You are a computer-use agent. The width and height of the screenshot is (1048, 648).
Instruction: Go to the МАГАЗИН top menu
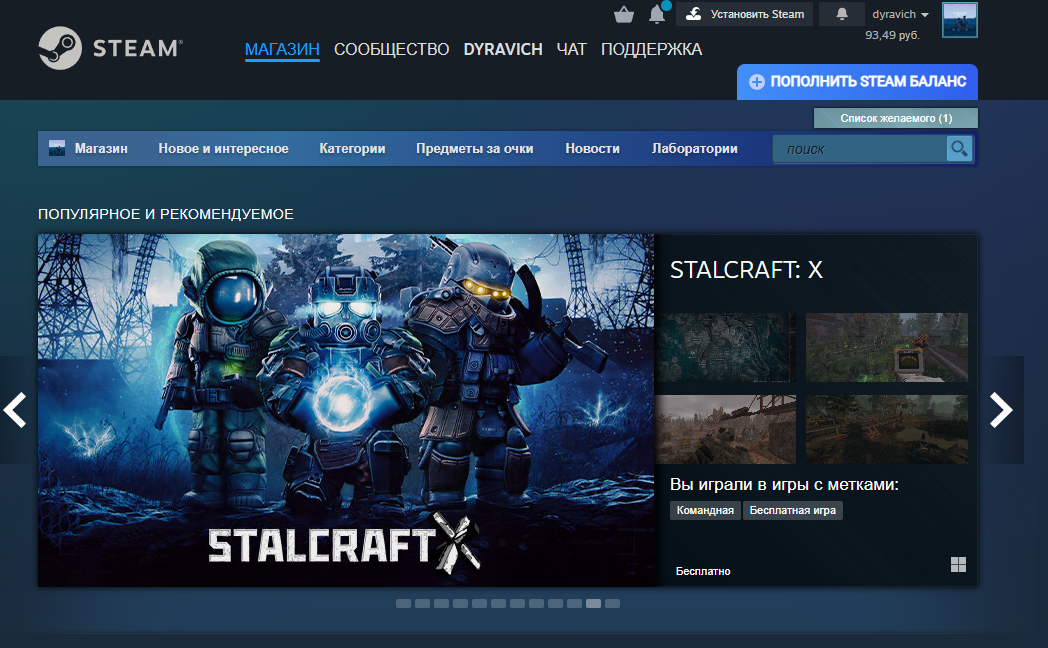click(282, 49)
